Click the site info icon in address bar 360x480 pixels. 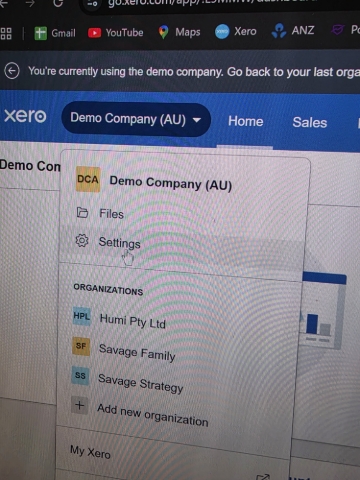pyautogui.click(x=92, y=3)
